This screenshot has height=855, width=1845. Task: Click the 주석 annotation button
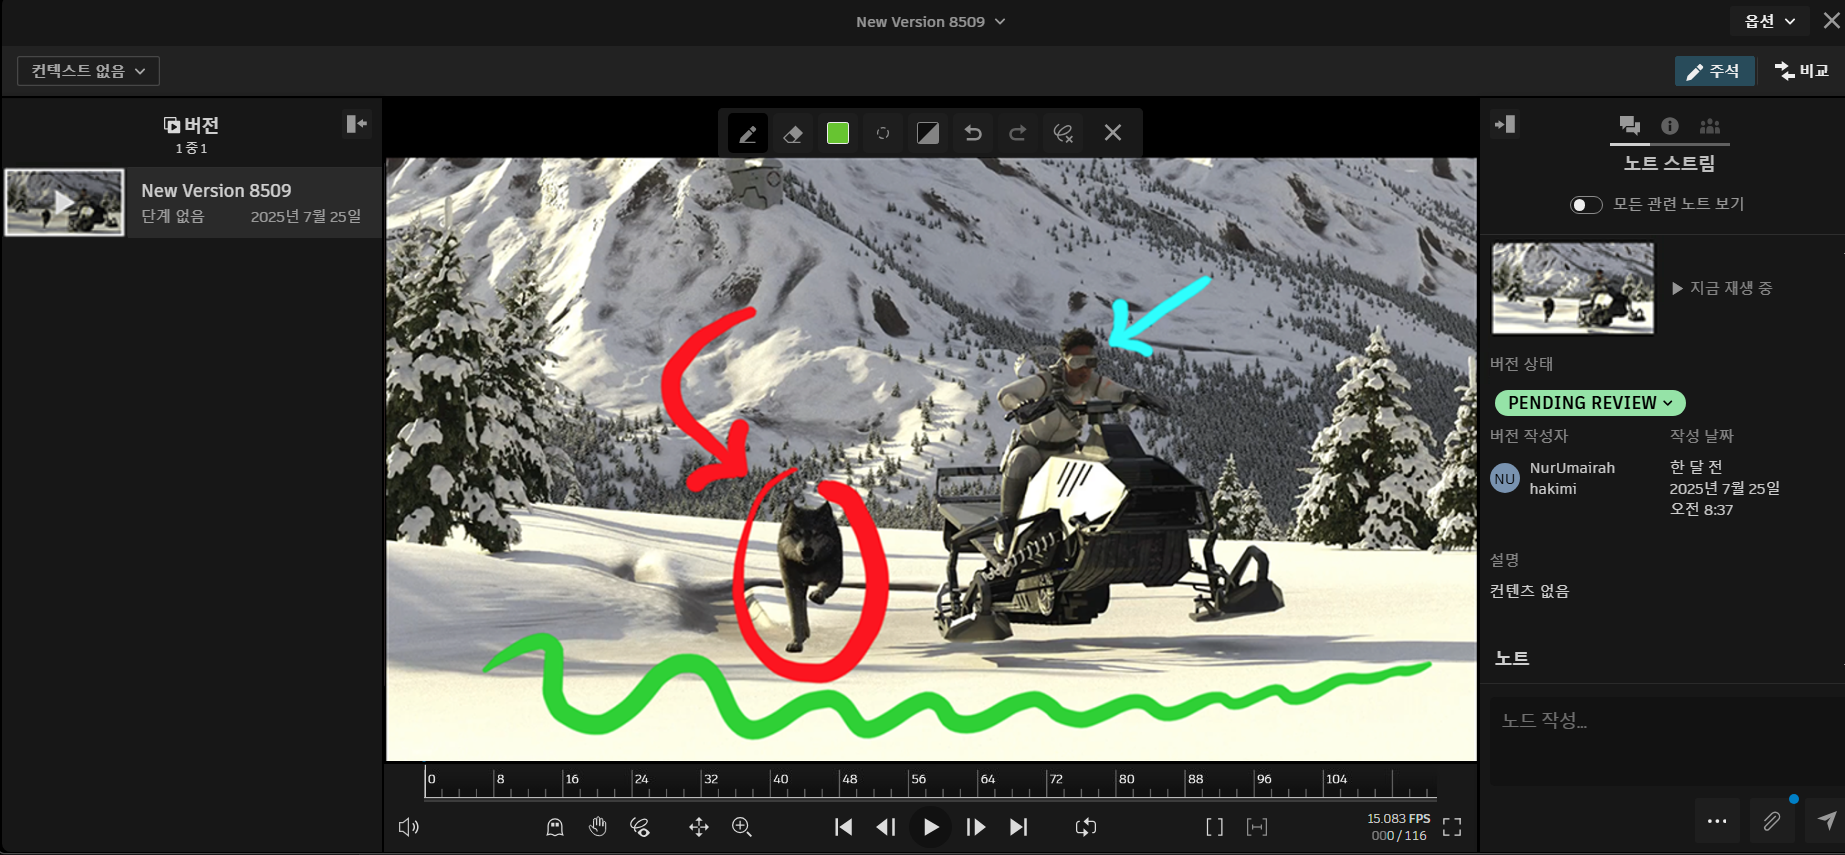(x=1714, y=71)
